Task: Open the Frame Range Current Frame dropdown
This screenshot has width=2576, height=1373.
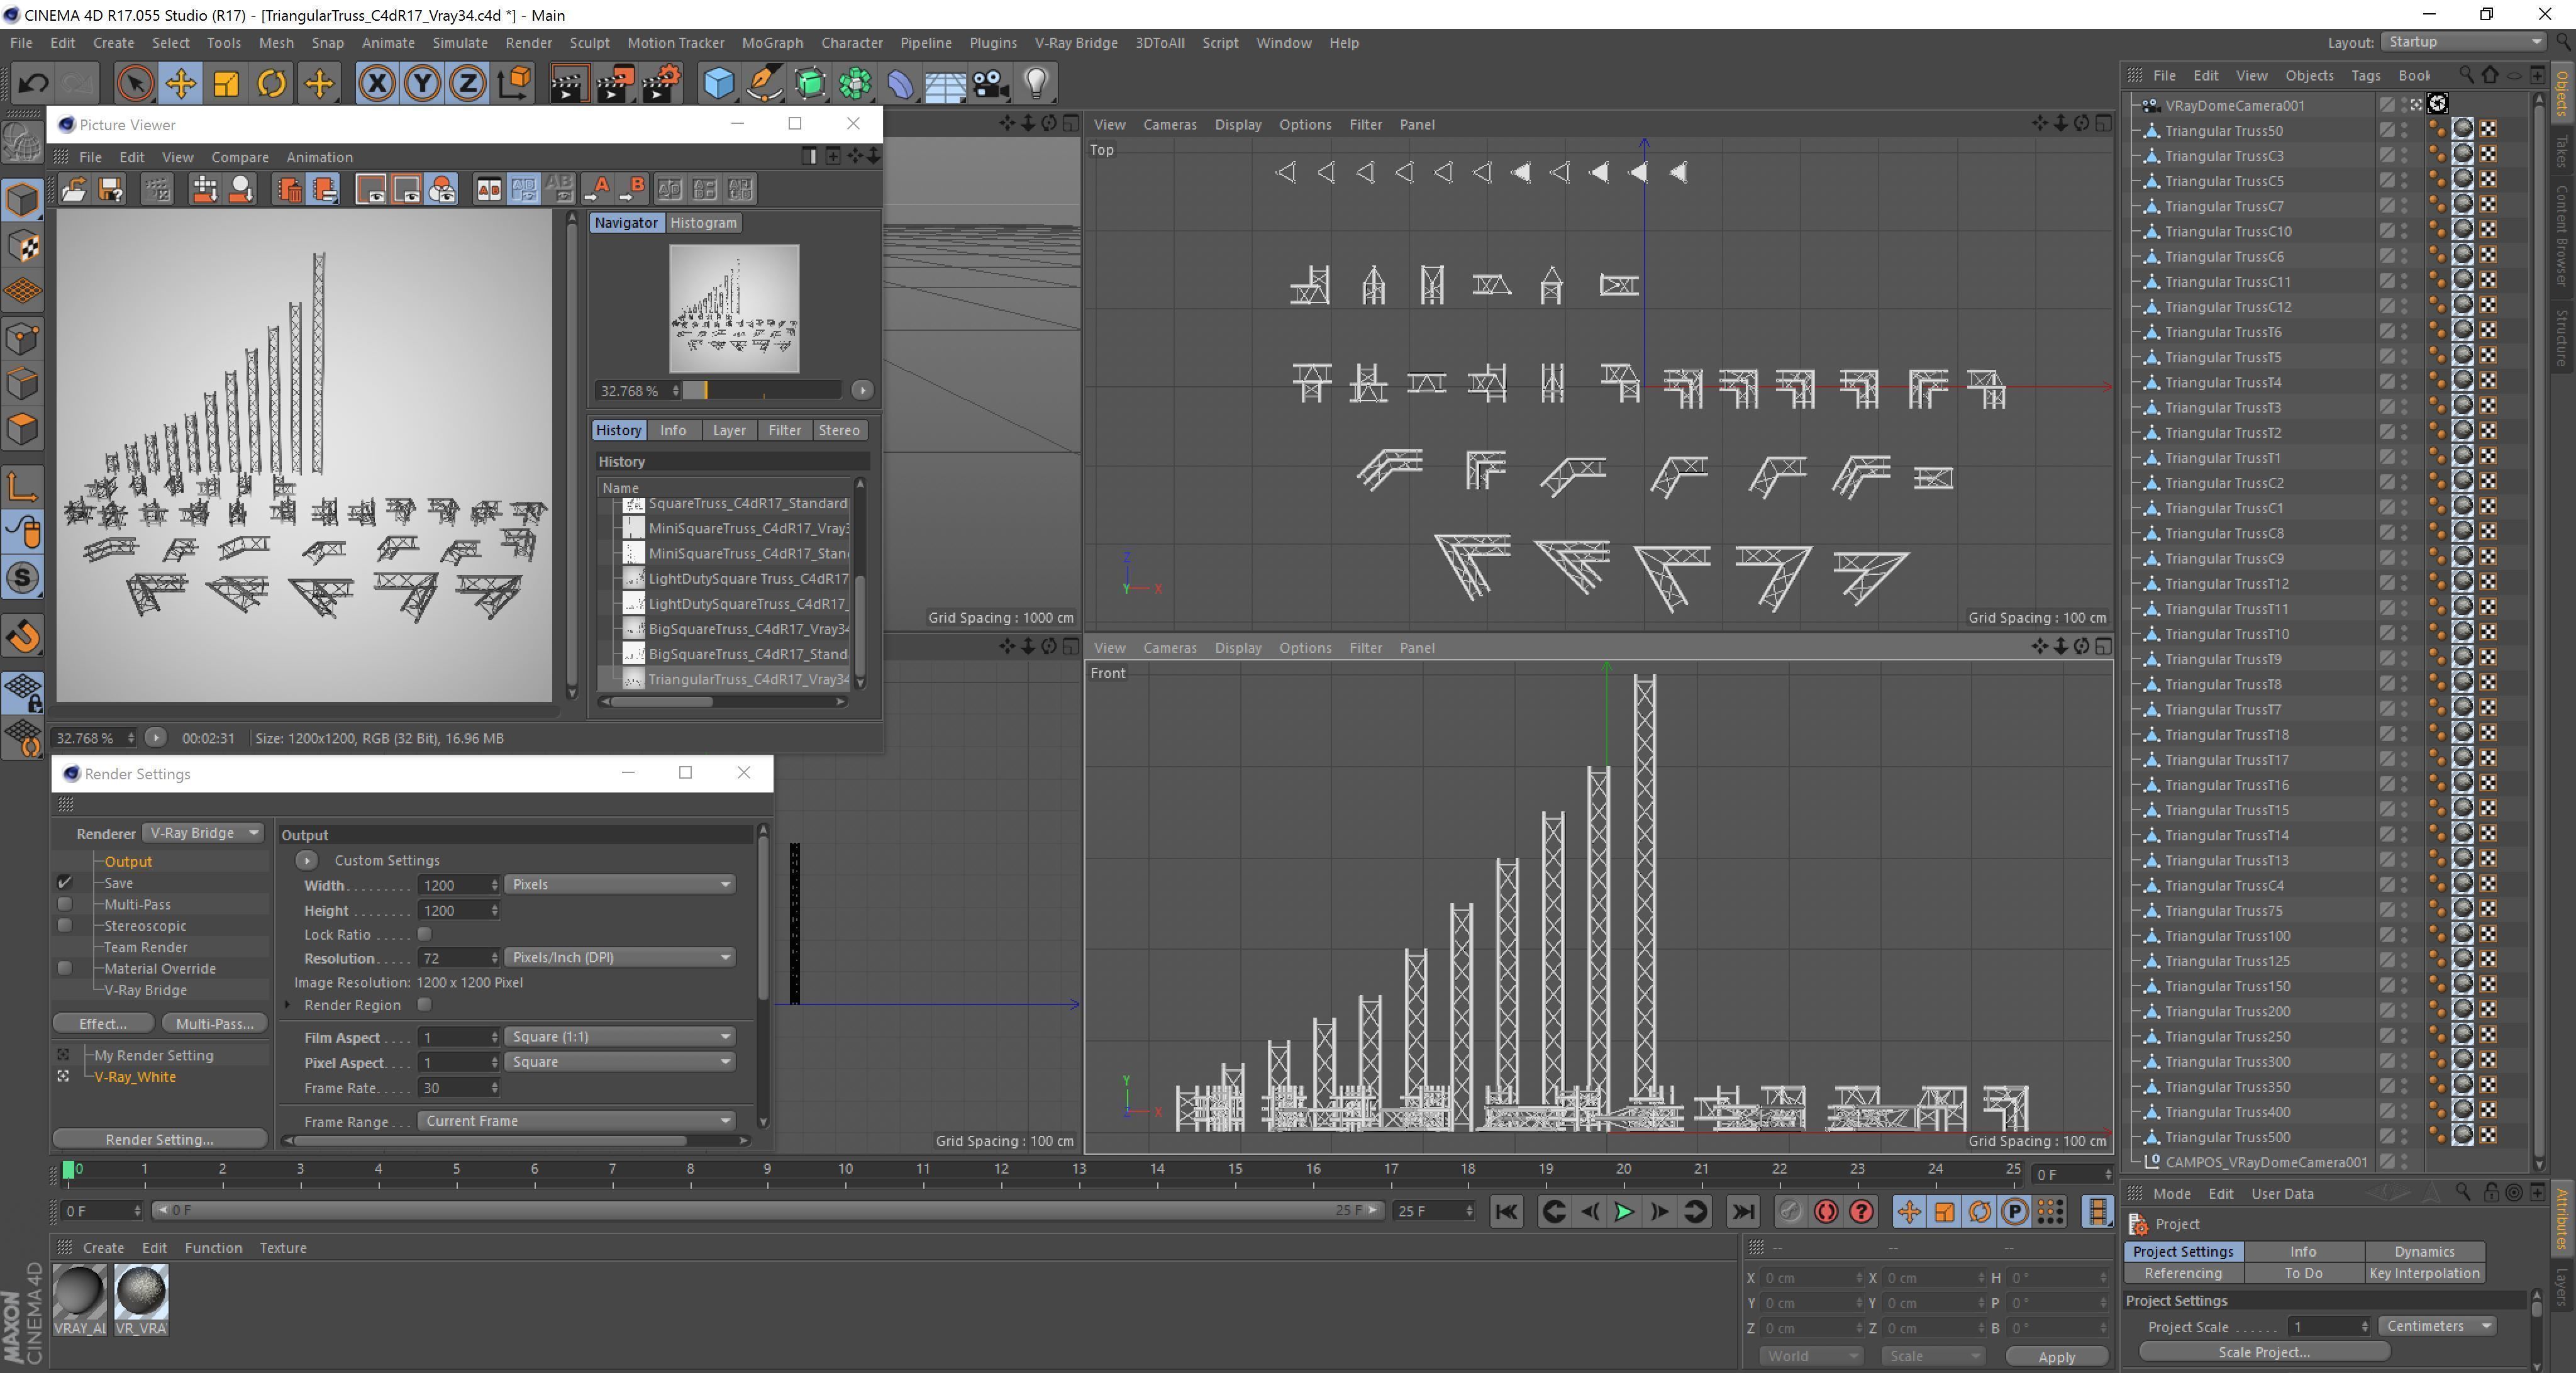Action: click(x=576, y=1121)
